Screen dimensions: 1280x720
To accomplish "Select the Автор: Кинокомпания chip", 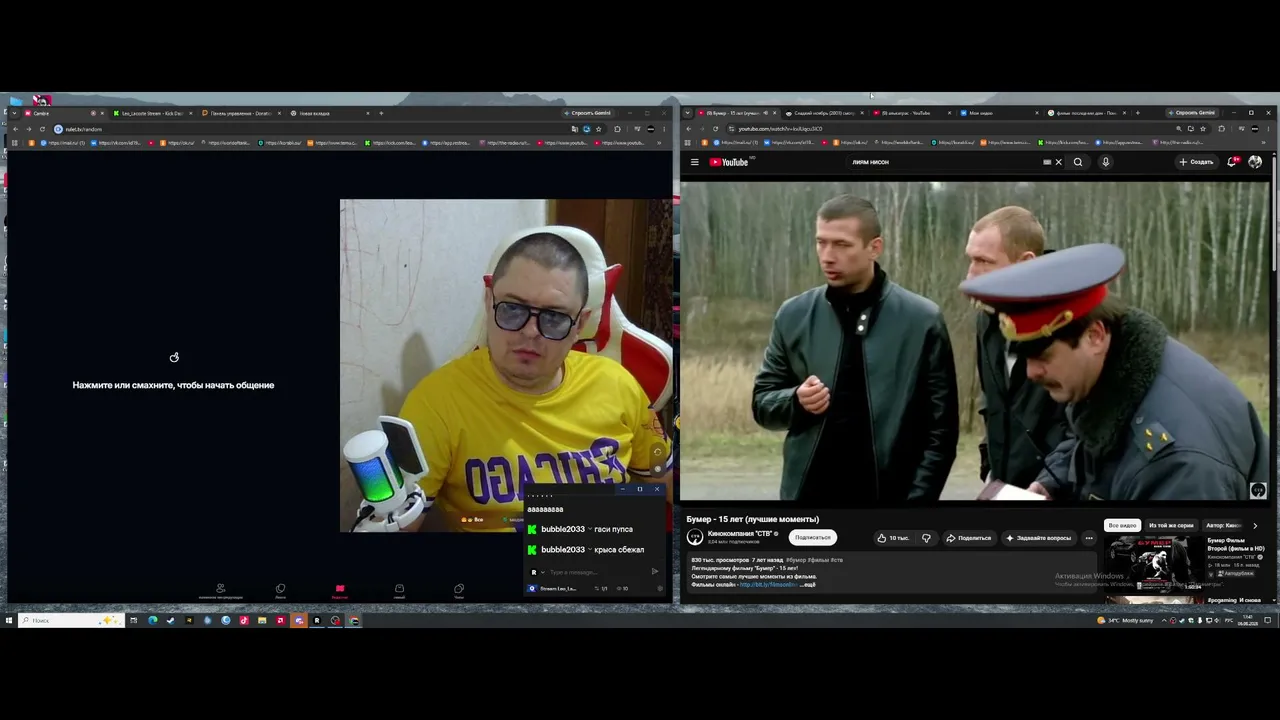I will click(x=1223, y=525).
